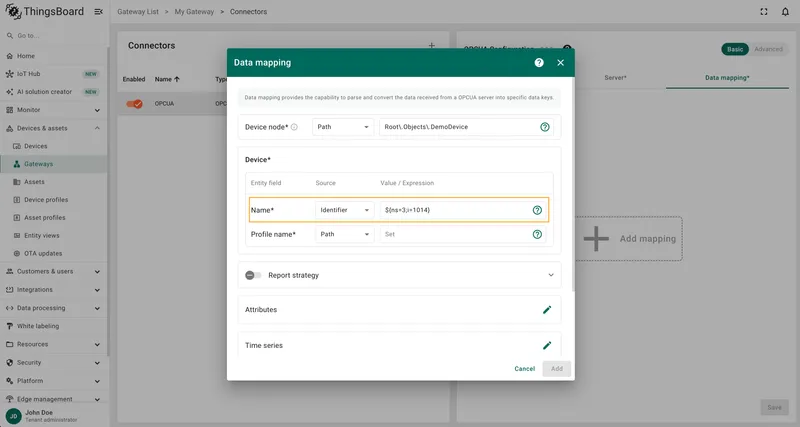Select Gateways in sidebar
The width and height of the screenshot is (800, 427).
click(54, 164)
